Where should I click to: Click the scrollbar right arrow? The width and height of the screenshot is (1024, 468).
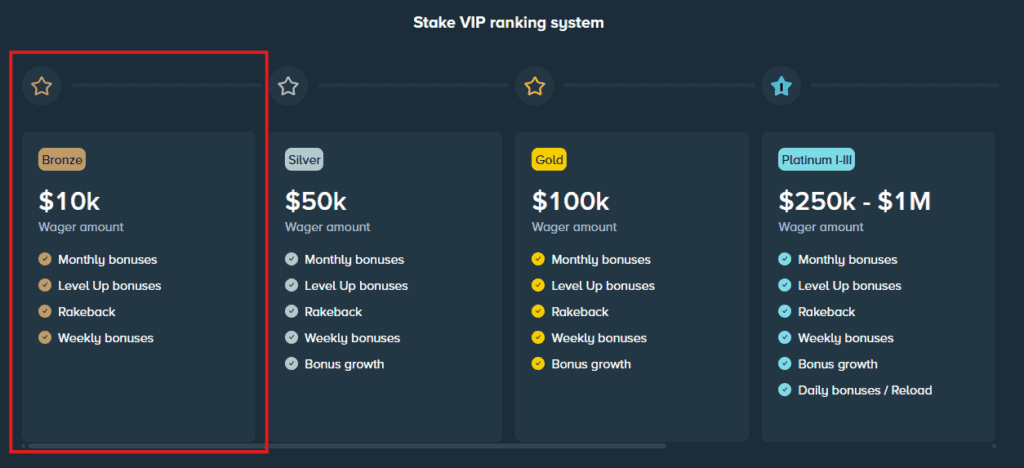[993, 446]
